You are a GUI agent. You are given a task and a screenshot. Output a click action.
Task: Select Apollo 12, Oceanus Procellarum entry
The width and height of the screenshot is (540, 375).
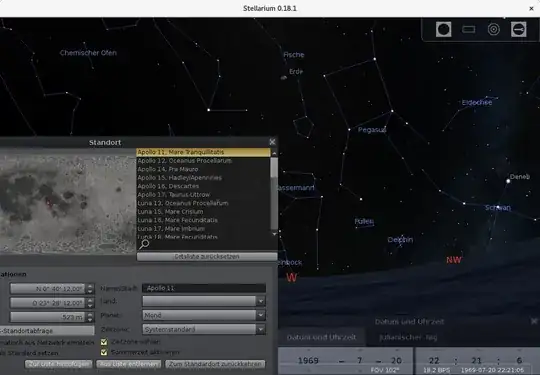pyautogui.click(x=203, y=161)
